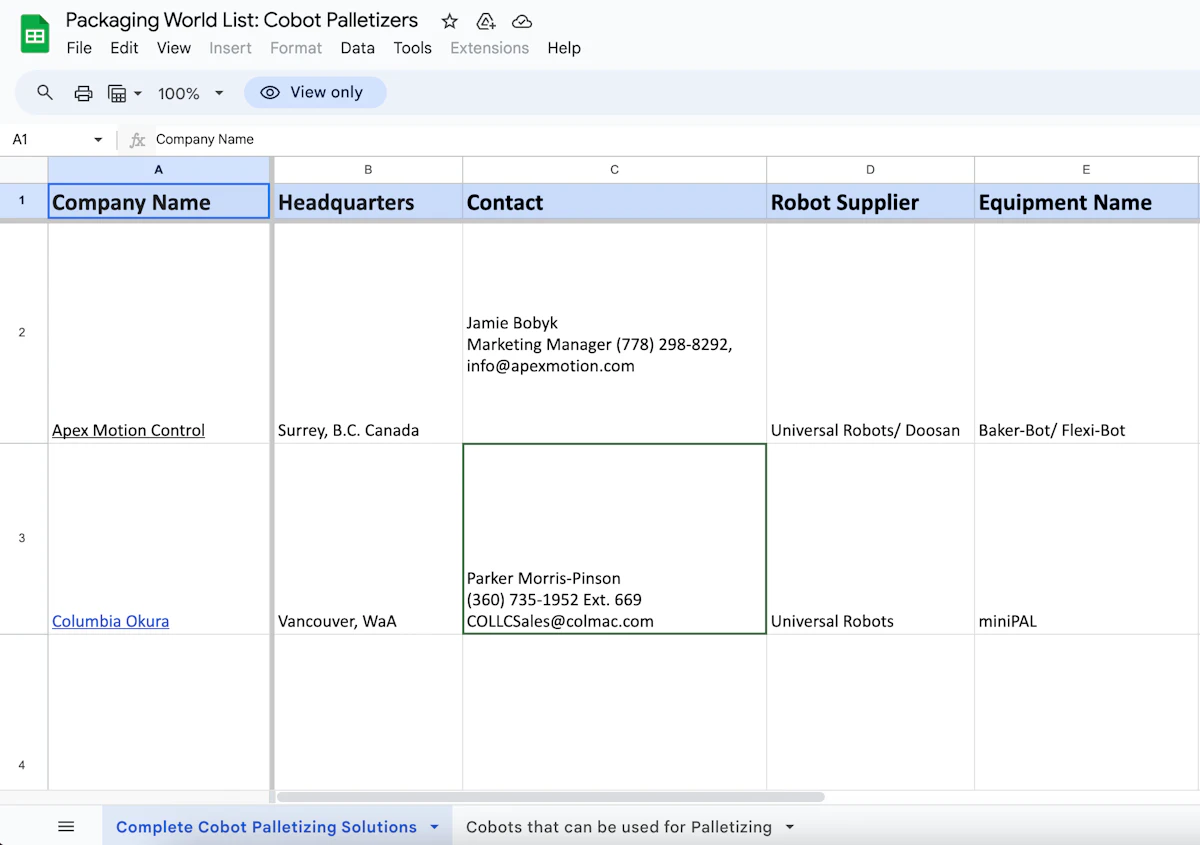Check the cloud document status icon
Screen dimensions: 1200x845
521,21
